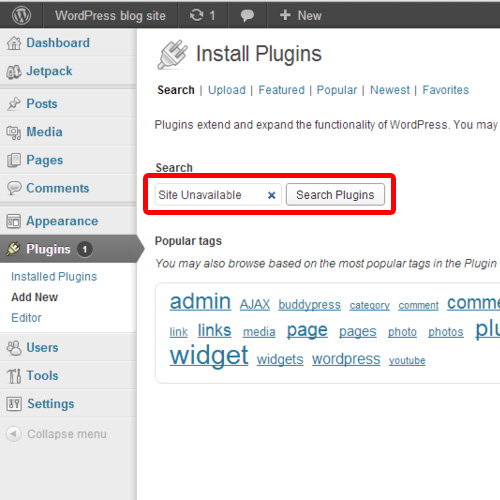This screenshot has height=500, width=500.
Task: Click the Install Plugins plug header icon
Action: 173,54
